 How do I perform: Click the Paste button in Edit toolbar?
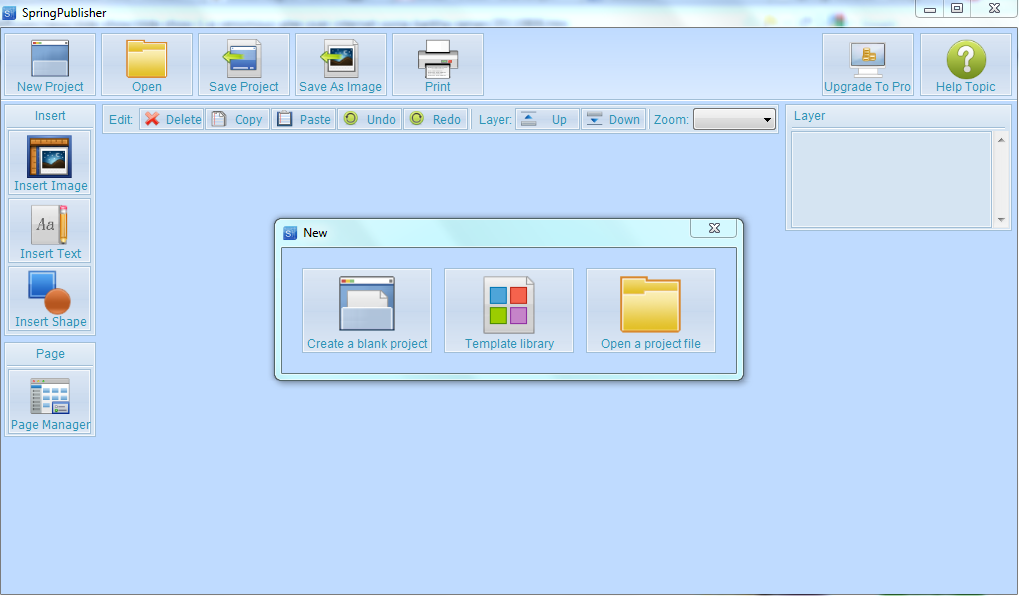pos(303,119)
